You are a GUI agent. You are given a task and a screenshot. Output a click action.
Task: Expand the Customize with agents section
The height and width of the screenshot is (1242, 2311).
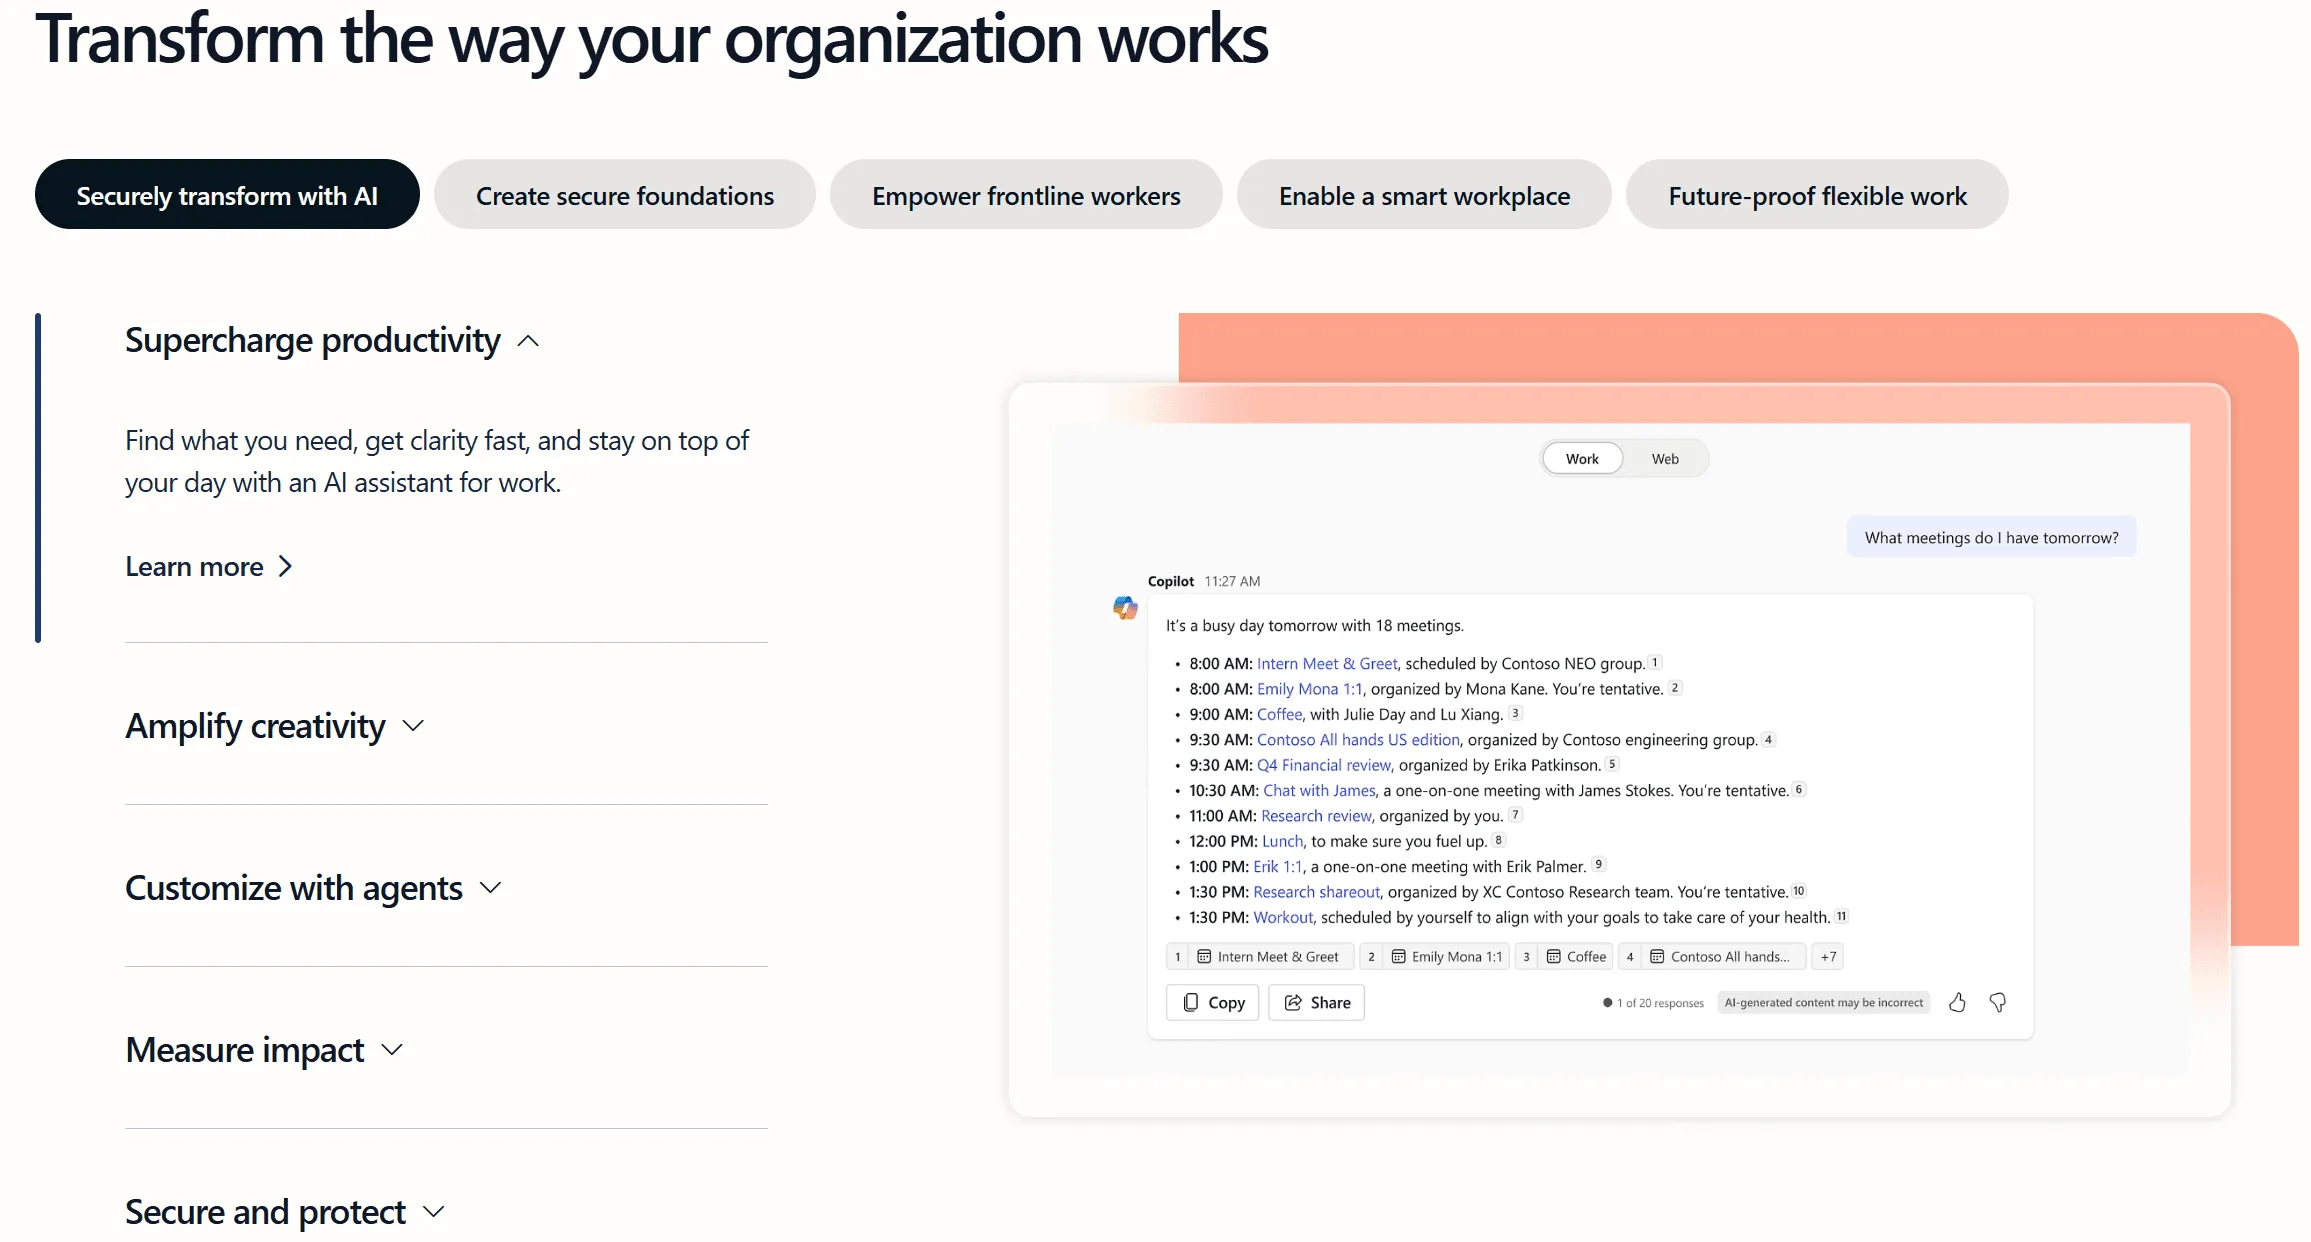pyautogui.click(x=313, y=888)
